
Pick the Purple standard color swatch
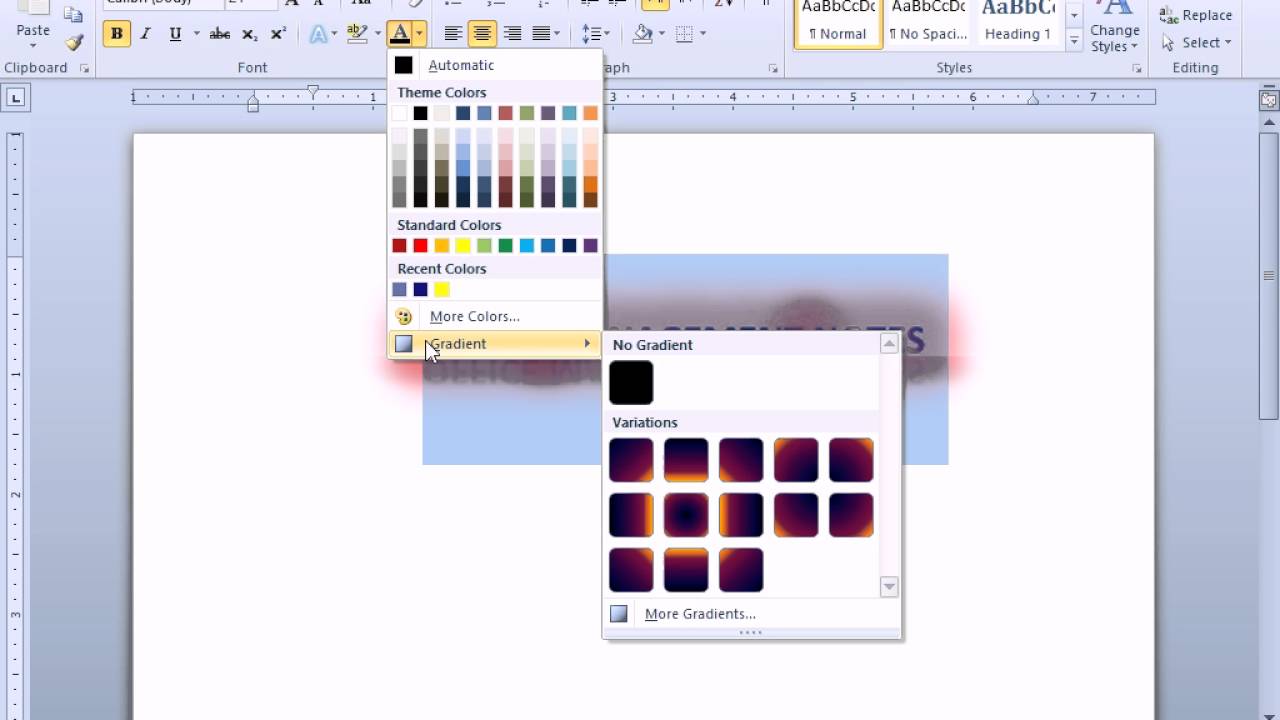pyautogui.click(x=590, y=246)
